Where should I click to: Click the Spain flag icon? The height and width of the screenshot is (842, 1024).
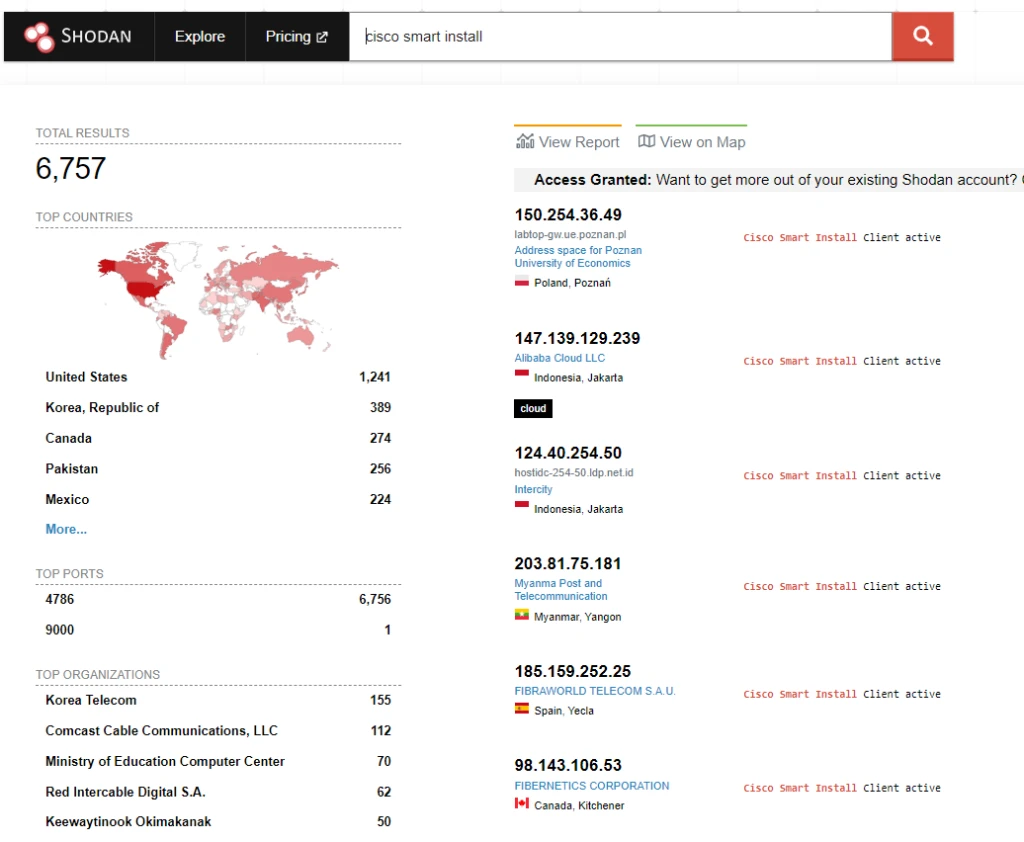click(521, 710)
